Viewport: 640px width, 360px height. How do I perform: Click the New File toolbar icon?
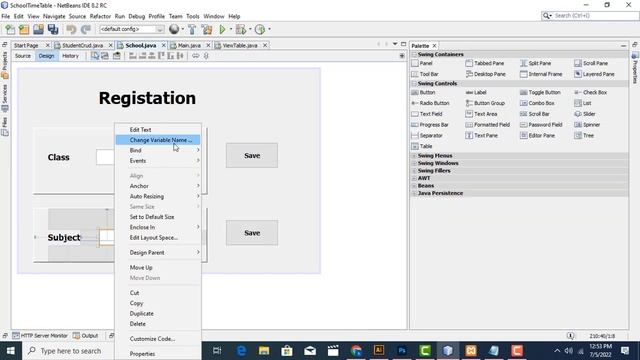10,29
